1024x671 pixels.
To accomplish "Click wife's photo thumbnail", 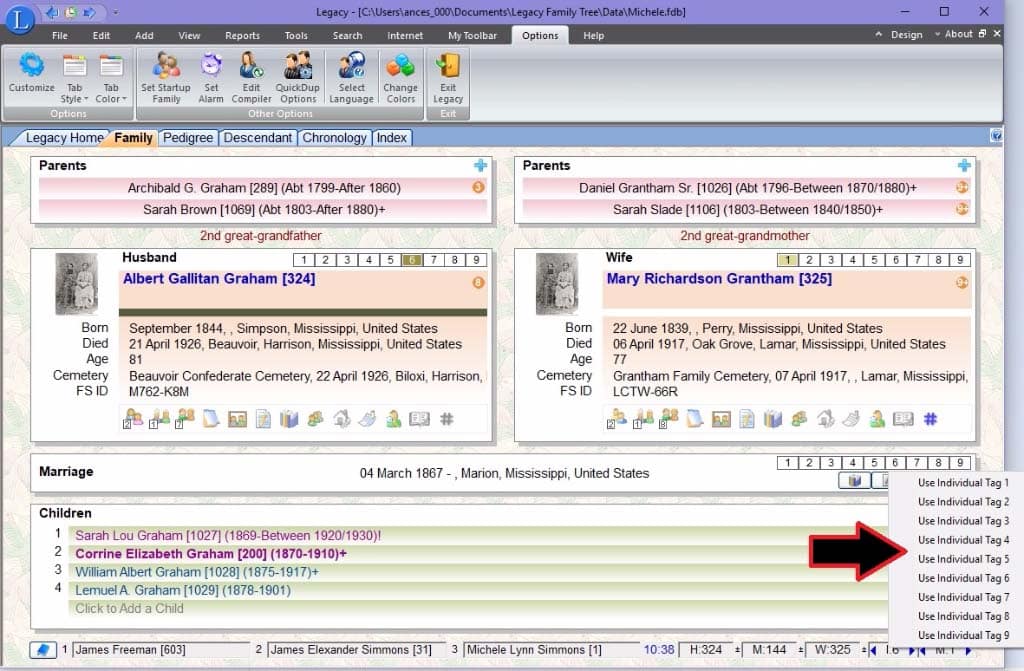I will [556, 284].
